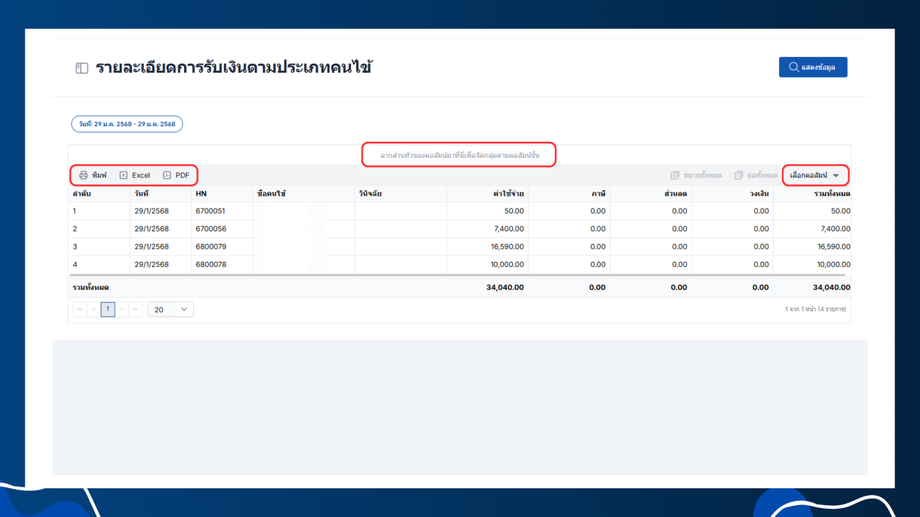Click expense value 16,590.00 in ค่าใช้จ่าย column

508,246
